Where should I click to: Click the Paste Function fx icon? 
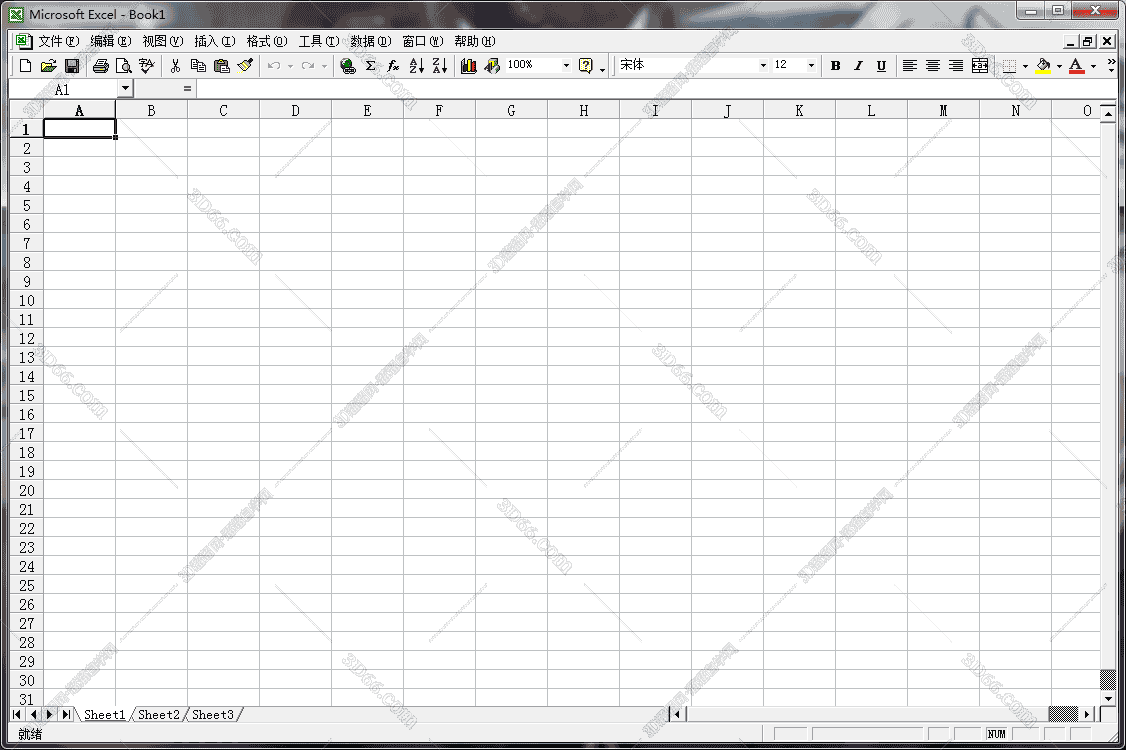click(x=393, y=65)
